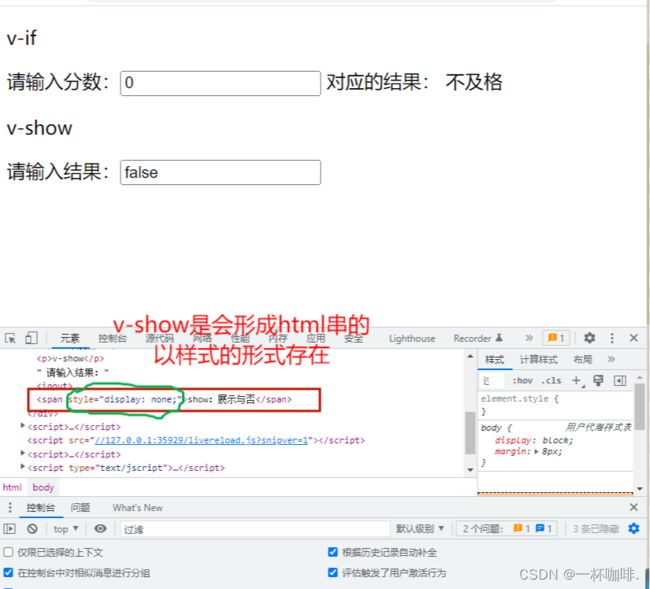
Task: Select the drawer 控制台 tab
Action: pyautogui.click(x=41, y=507)
